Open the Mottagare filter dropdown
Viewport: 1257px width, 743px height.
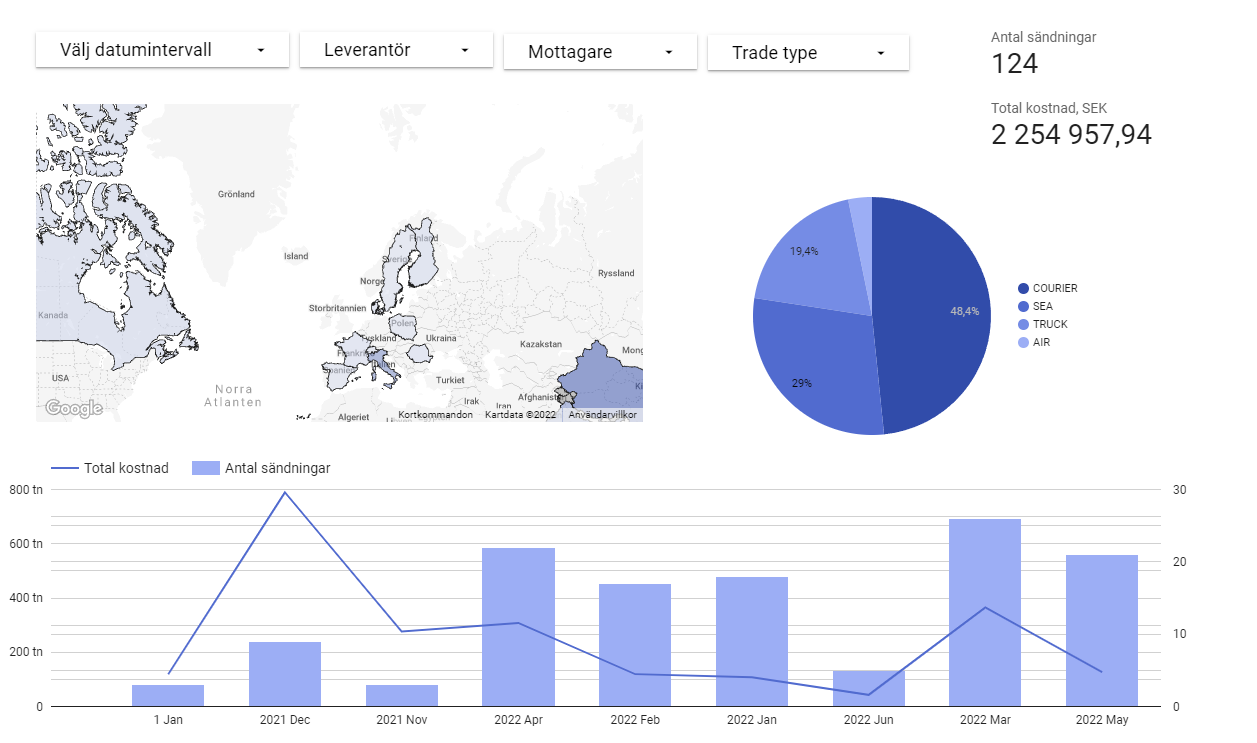[x=600, y=52]
